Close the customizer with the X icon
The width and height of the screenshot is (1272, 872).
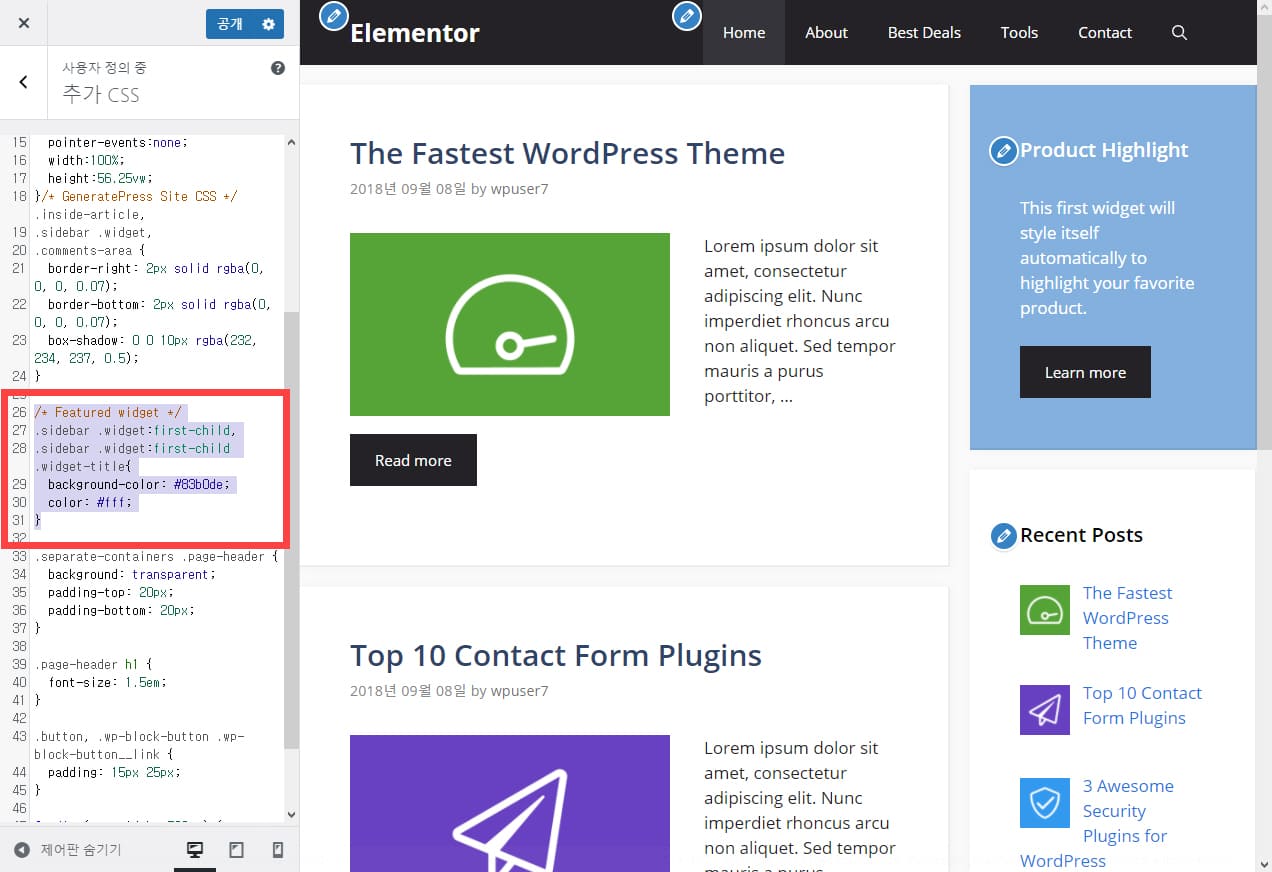coord(24,23)
